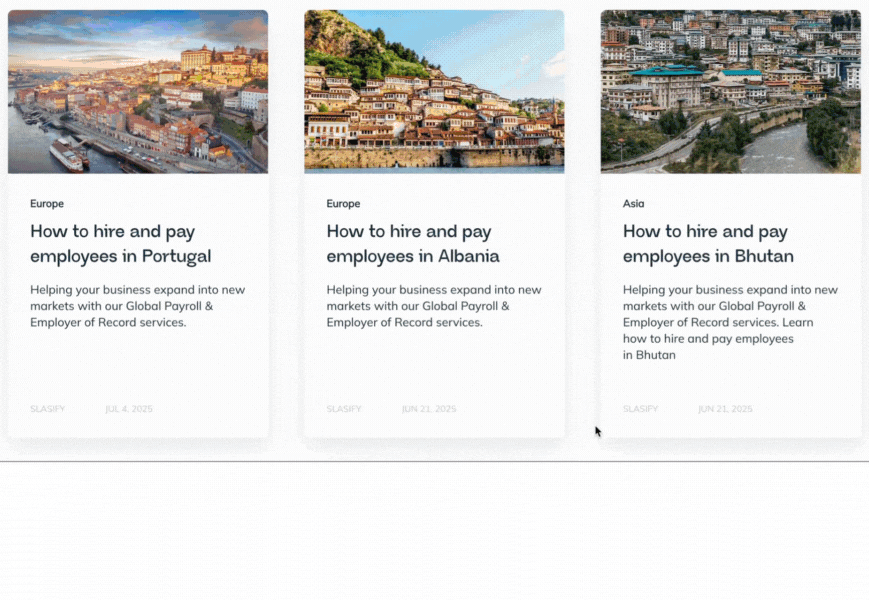Click the Albania hillside houses image
Viewport: 869px width, 600px height.
(x=434, y=92)
